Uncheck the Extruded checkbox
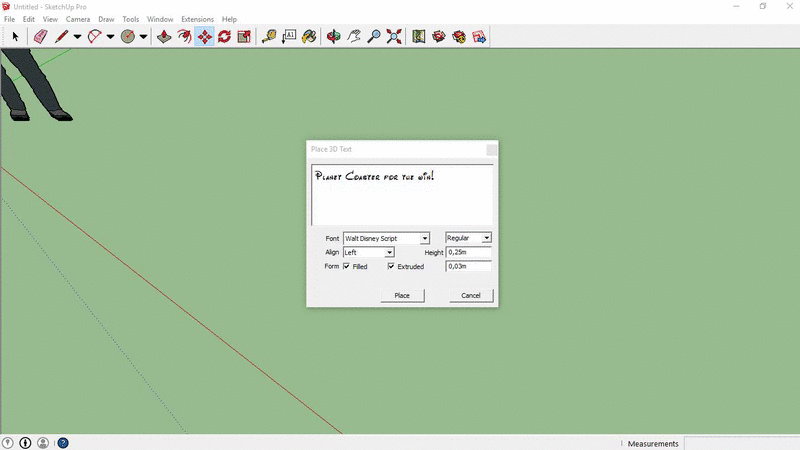This screenshot has width=800, height=450. coord(391,266)
